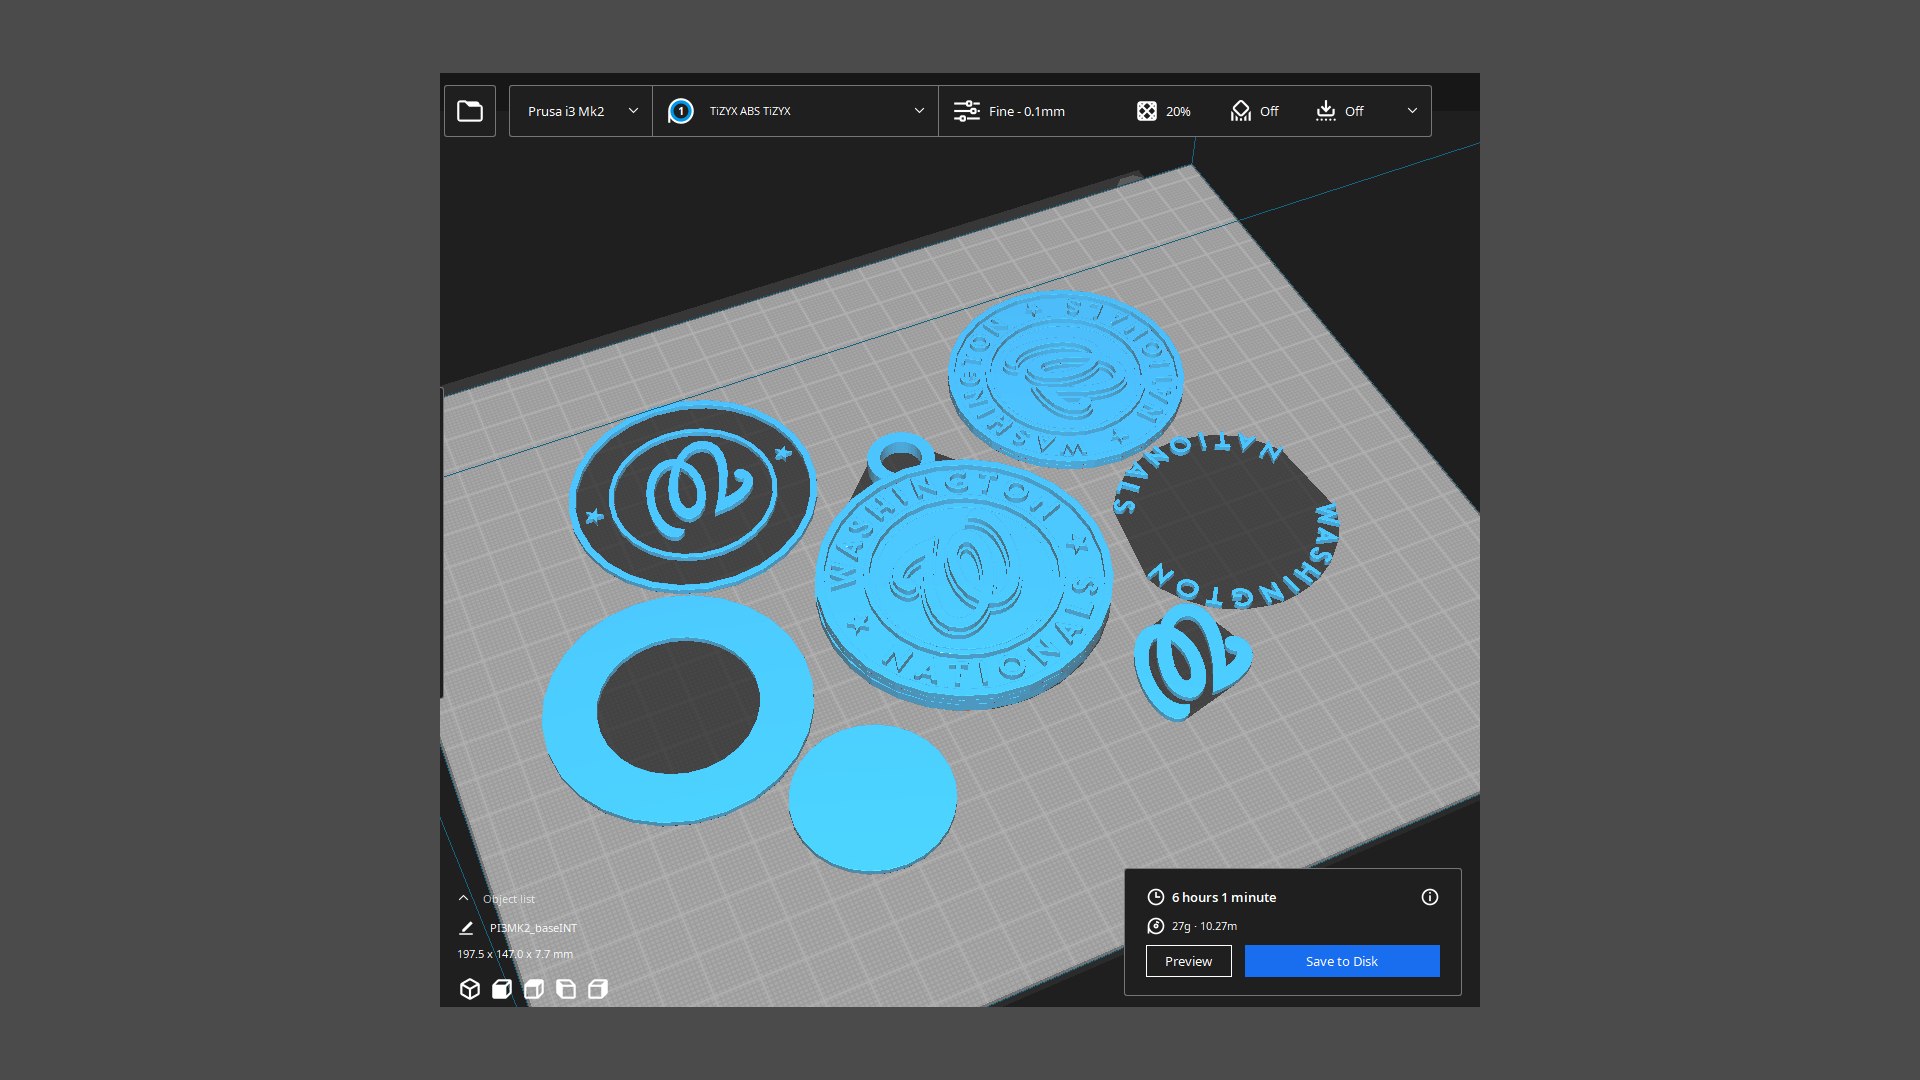Switch to the front view cube icon
1920x1080 pixels.
coord(502,989)
